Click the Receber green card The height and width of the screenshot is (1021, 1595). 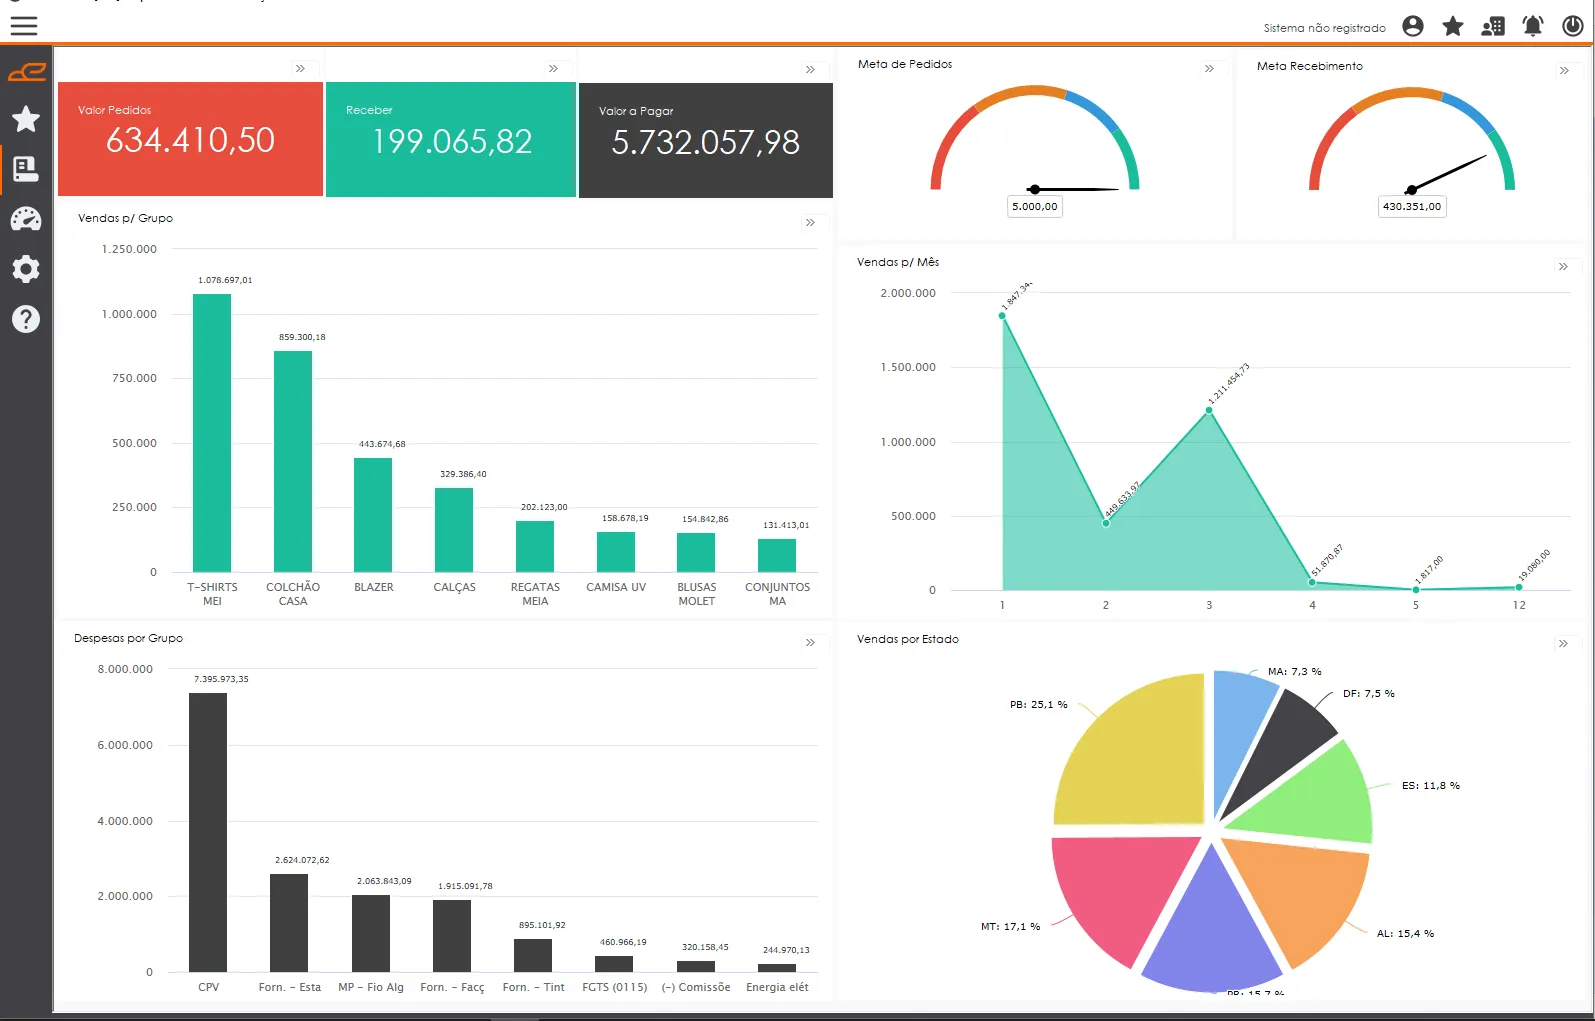point(451,139)
